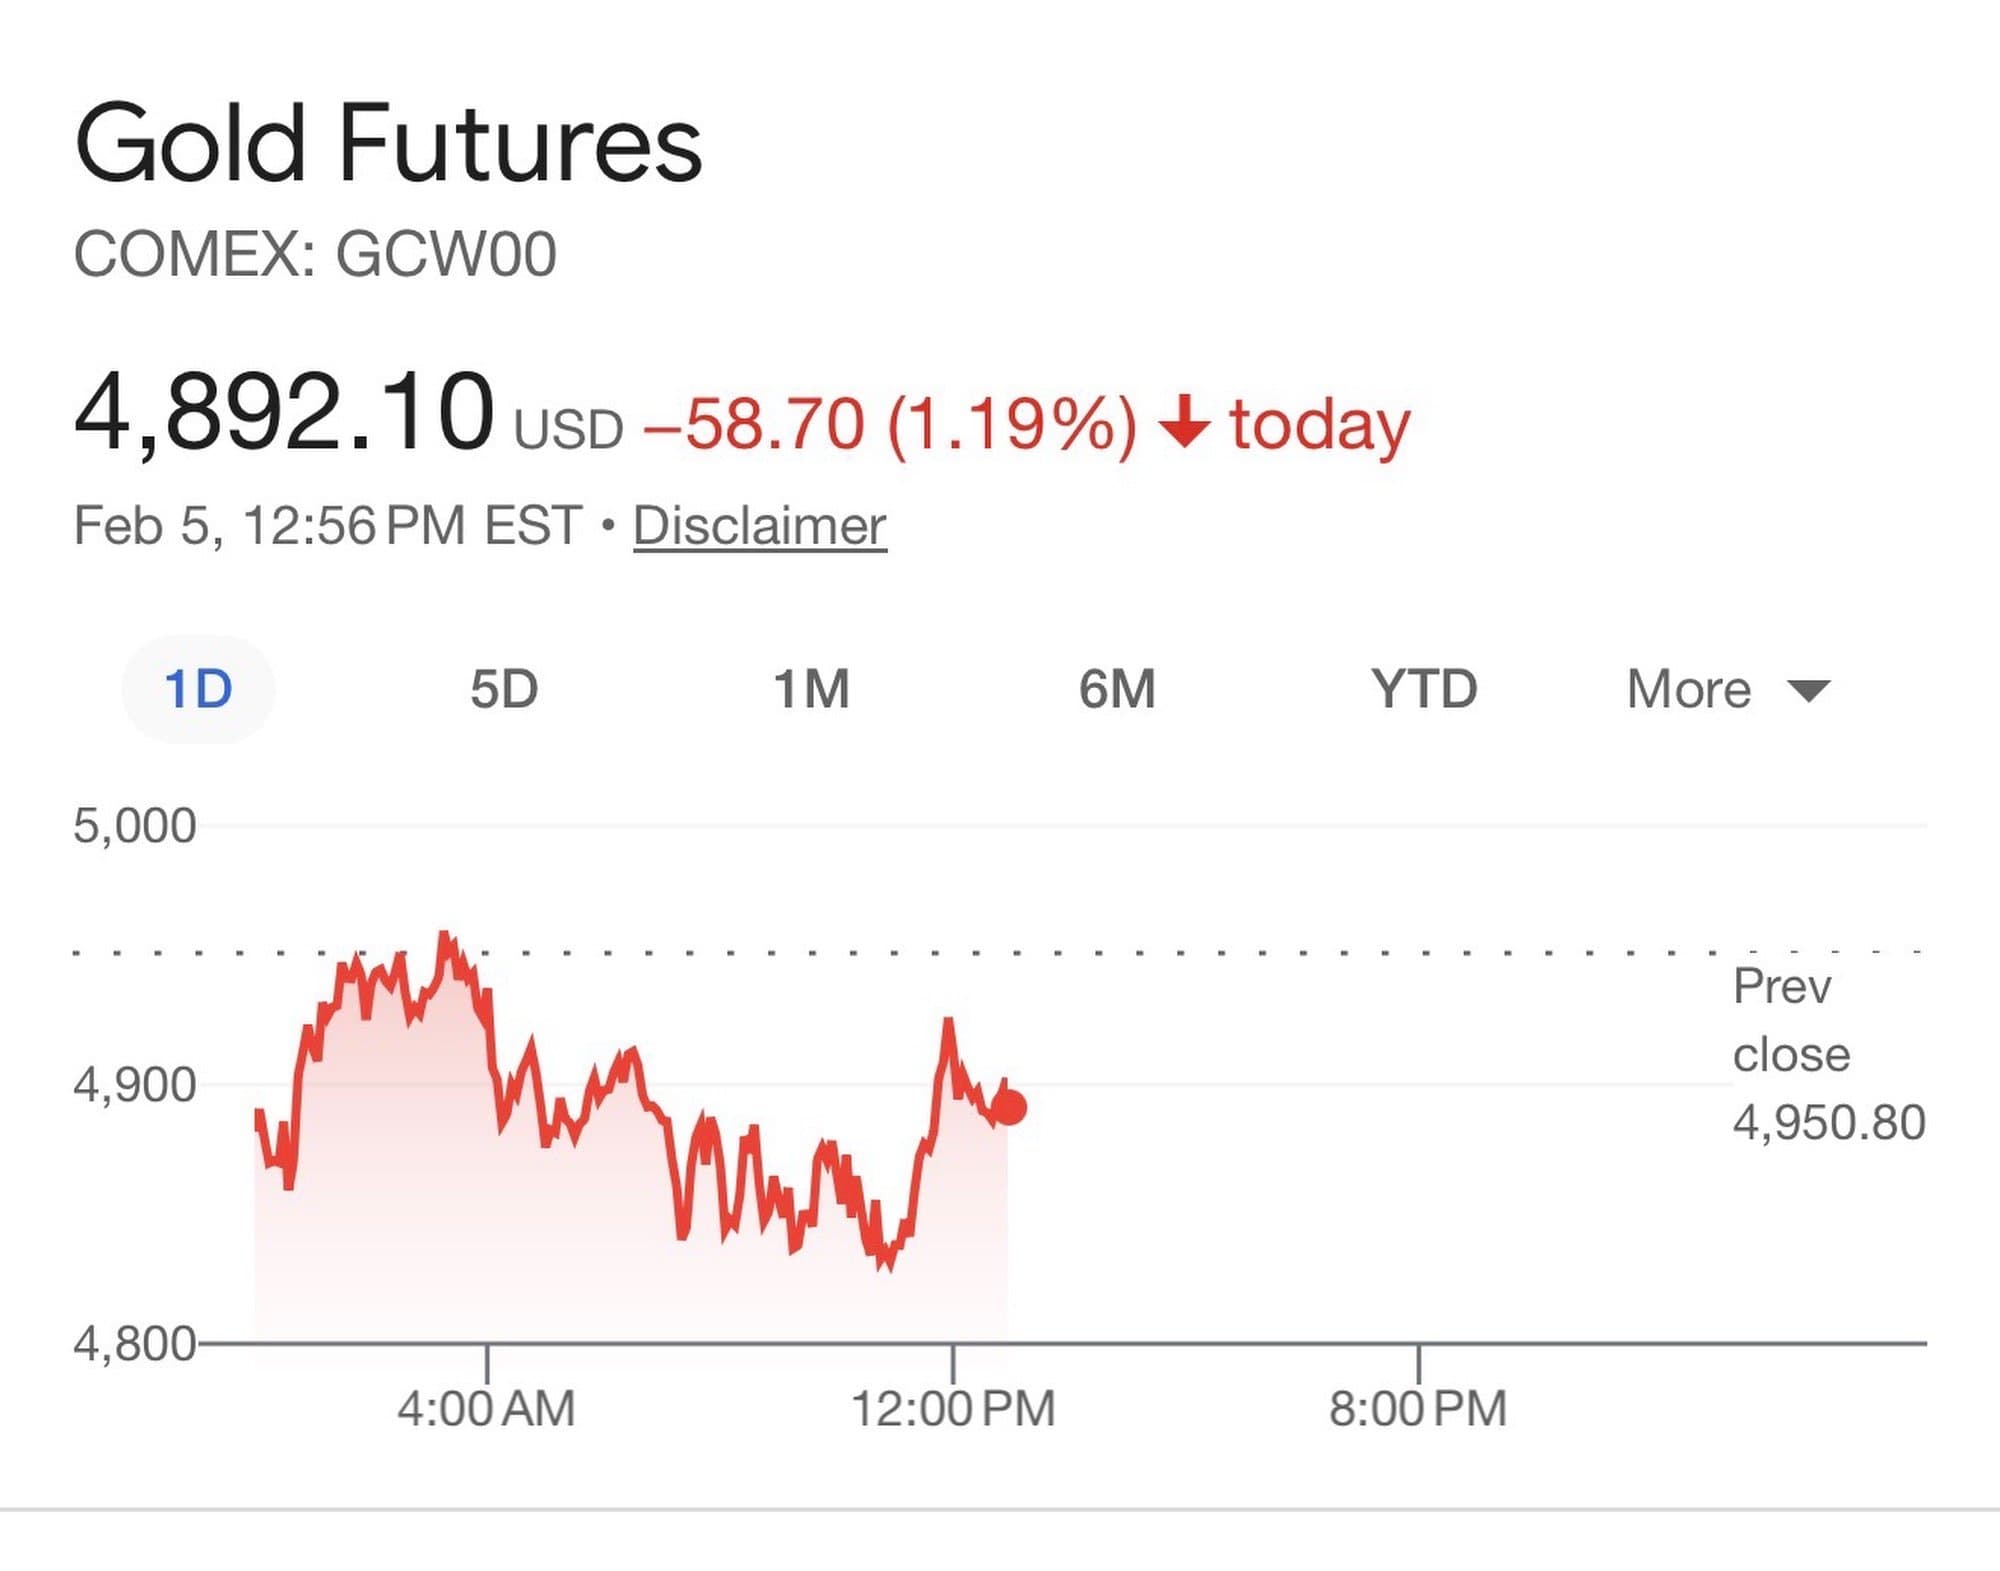Switch chart to 6M view
The width and height of the screenshot is (2000, 1571).
[1117, 689]
